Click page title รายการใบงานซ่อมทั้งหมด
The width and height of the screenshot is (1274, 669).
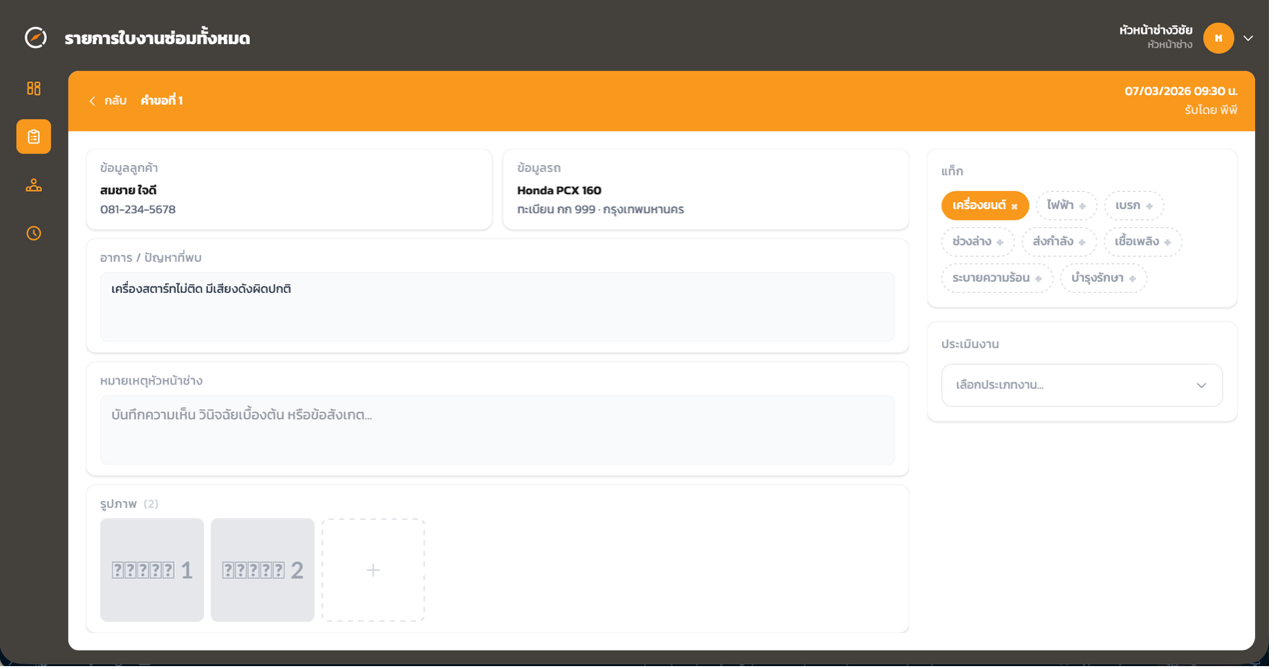pyautogui.click(x=158, y=39)
